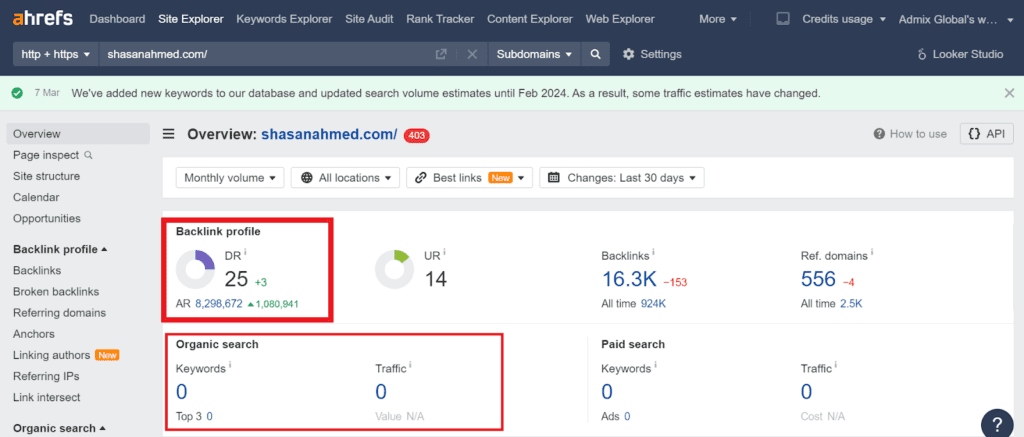Click the Ahrefs logo

(x=42, y=19)
